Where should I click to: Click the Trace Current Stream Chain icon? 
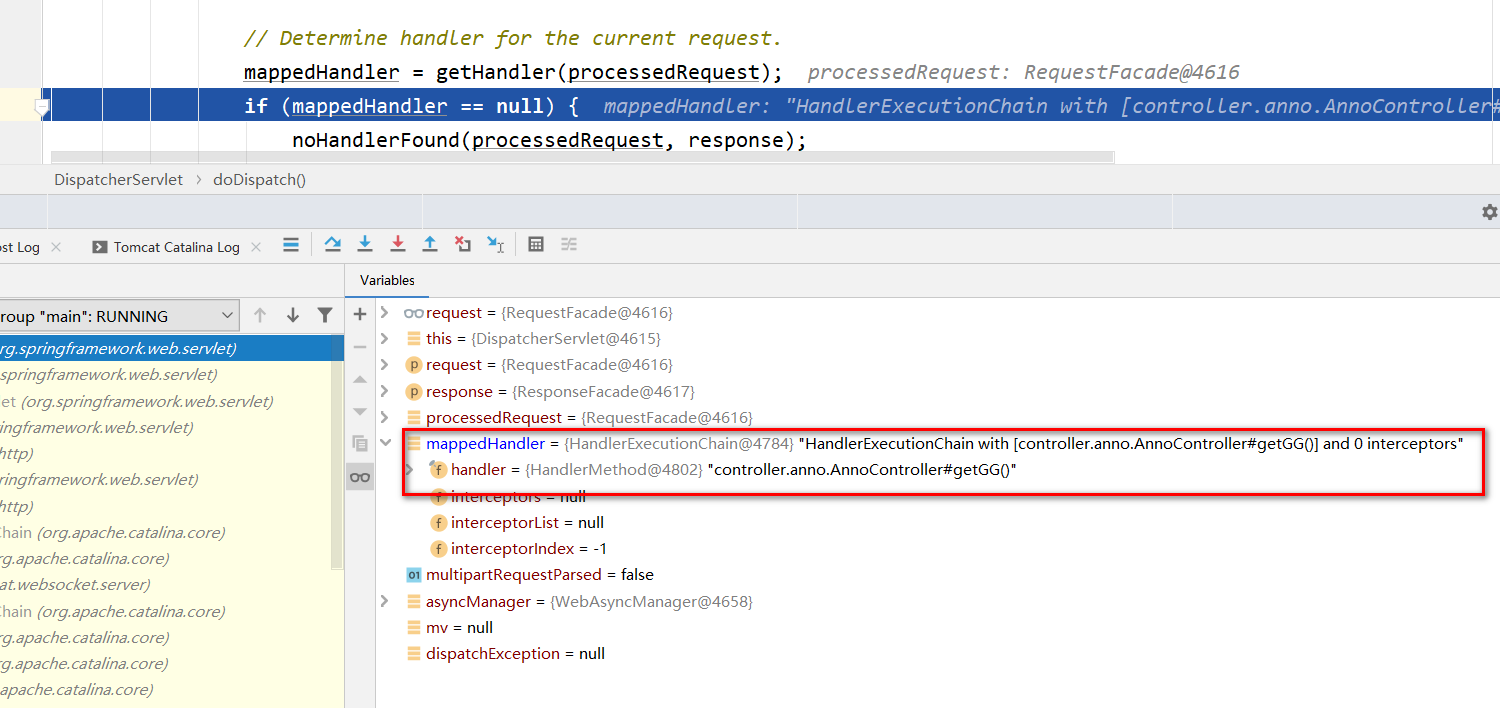(569, 244)
